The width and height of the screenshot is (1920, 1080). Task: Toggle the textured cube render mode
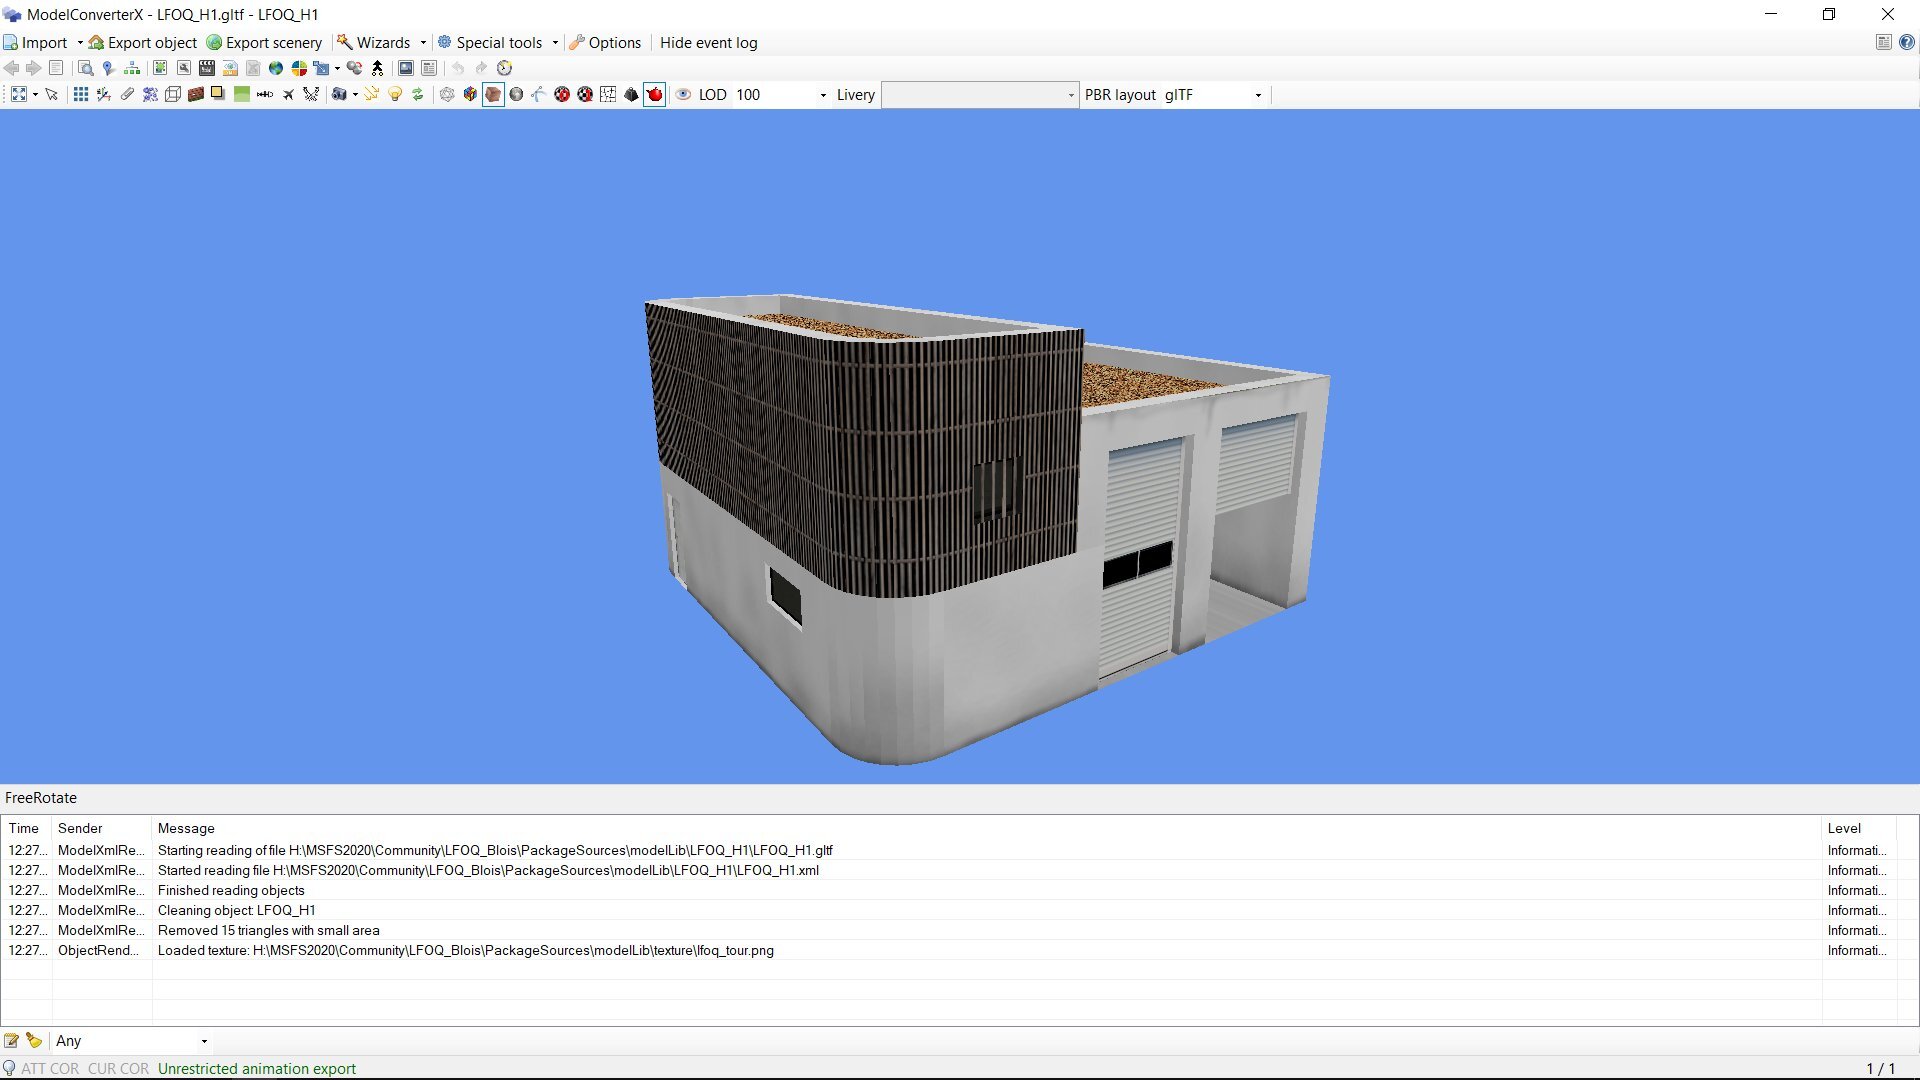(493, 94)
